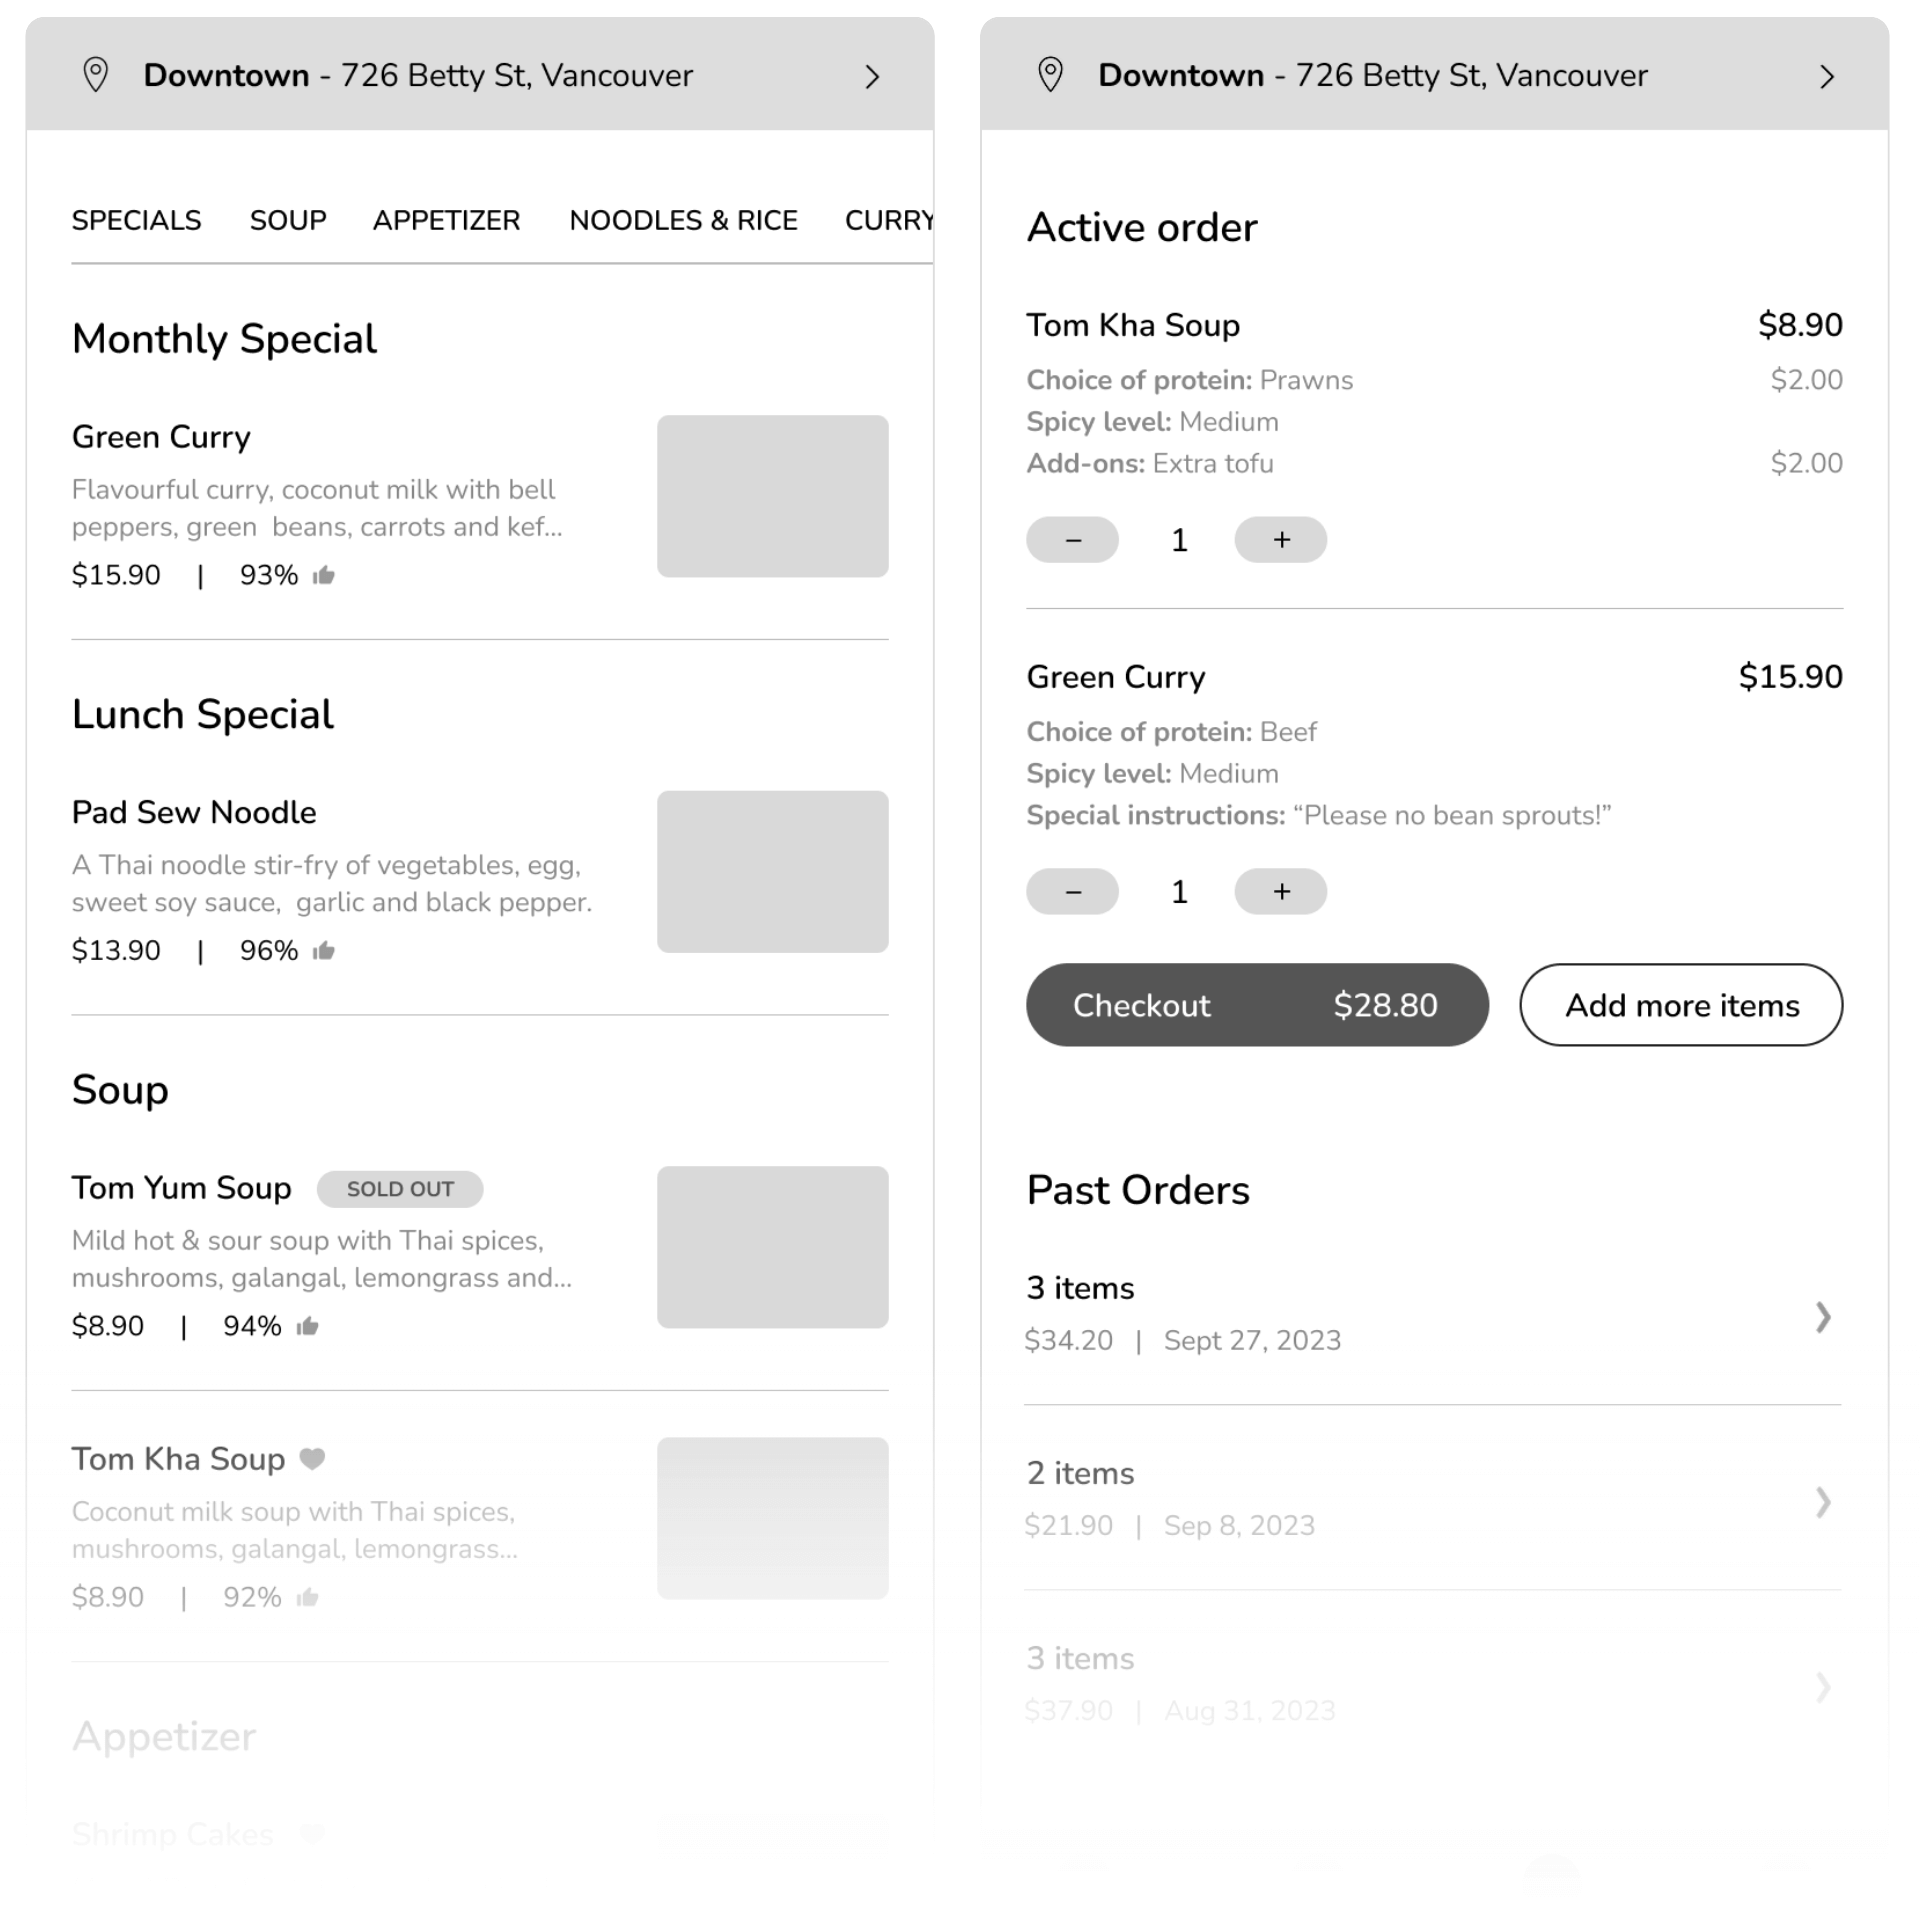Expand the location selector on the menu screen

tap(872, 77)
